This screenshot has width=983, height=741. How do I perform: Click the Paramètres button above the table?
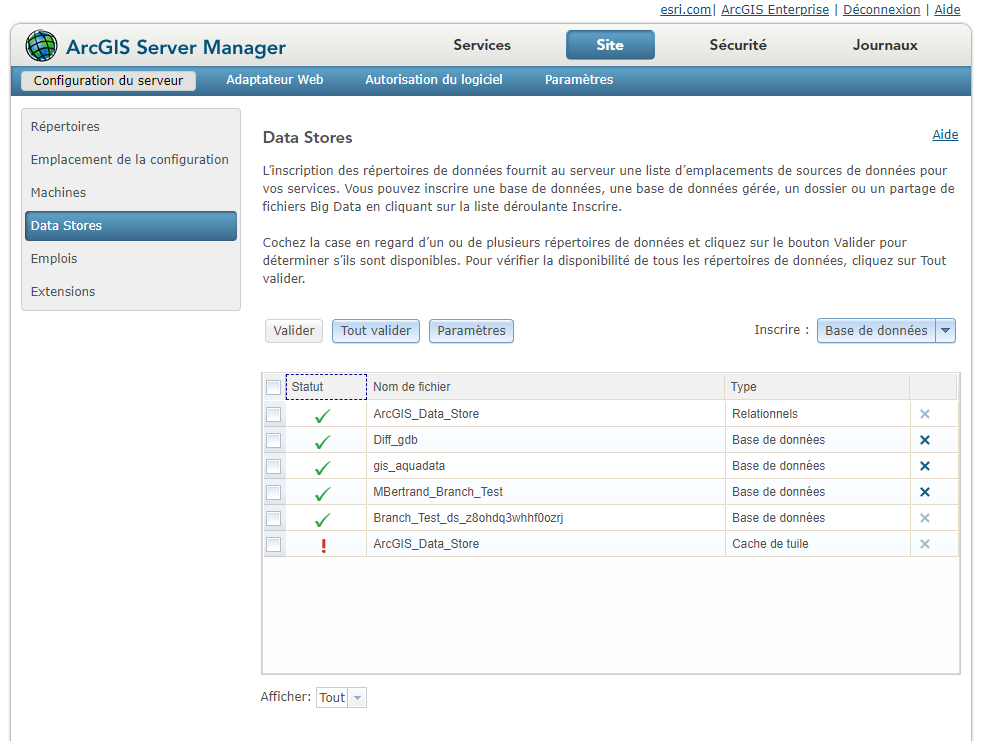(471, 331)
